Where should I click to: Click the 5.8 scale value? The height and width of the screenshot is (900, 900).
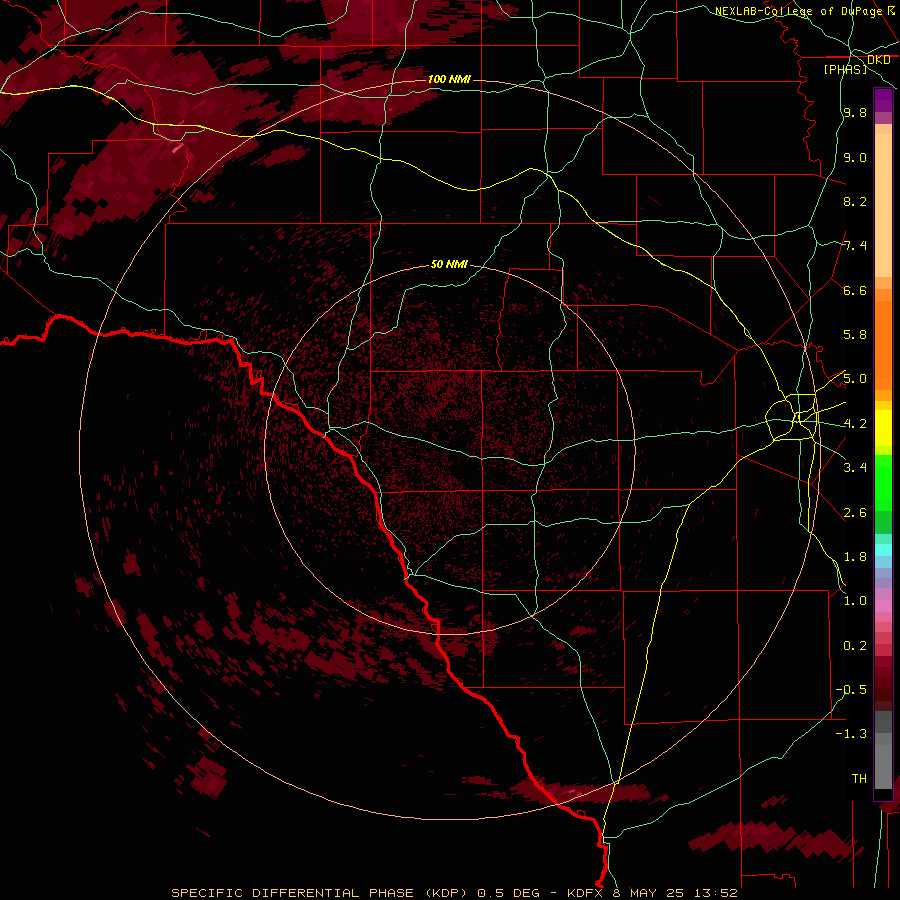(855, 335)
